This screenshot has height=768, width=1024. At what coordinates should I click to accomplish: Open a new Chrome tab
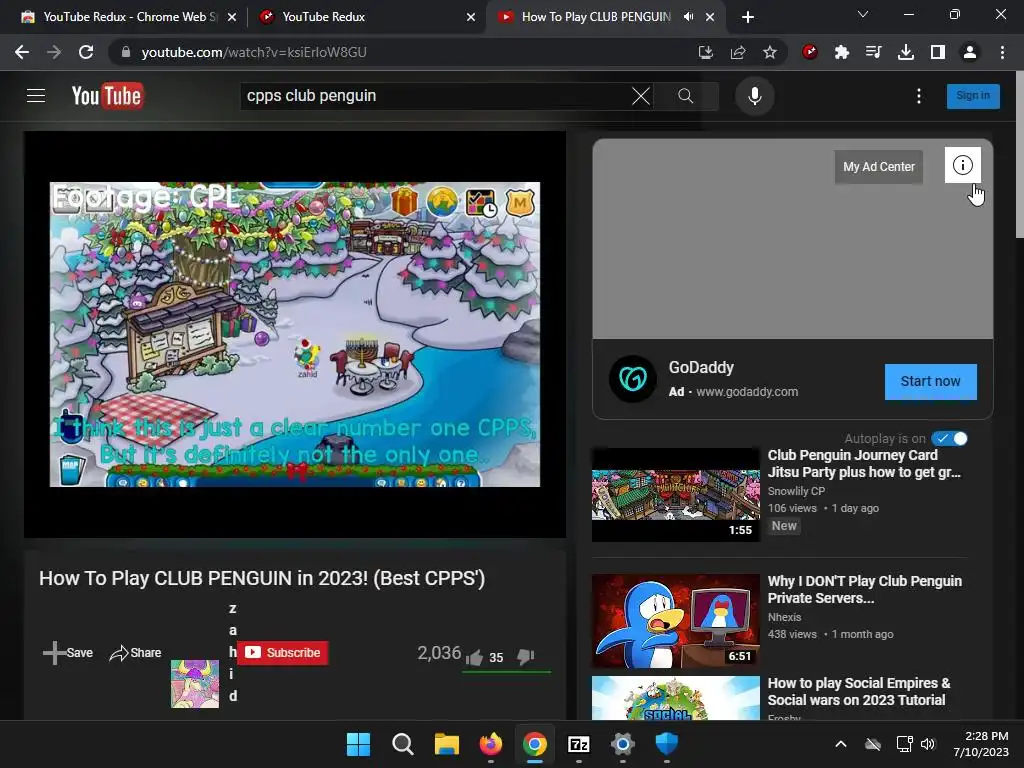pos(748,17)
